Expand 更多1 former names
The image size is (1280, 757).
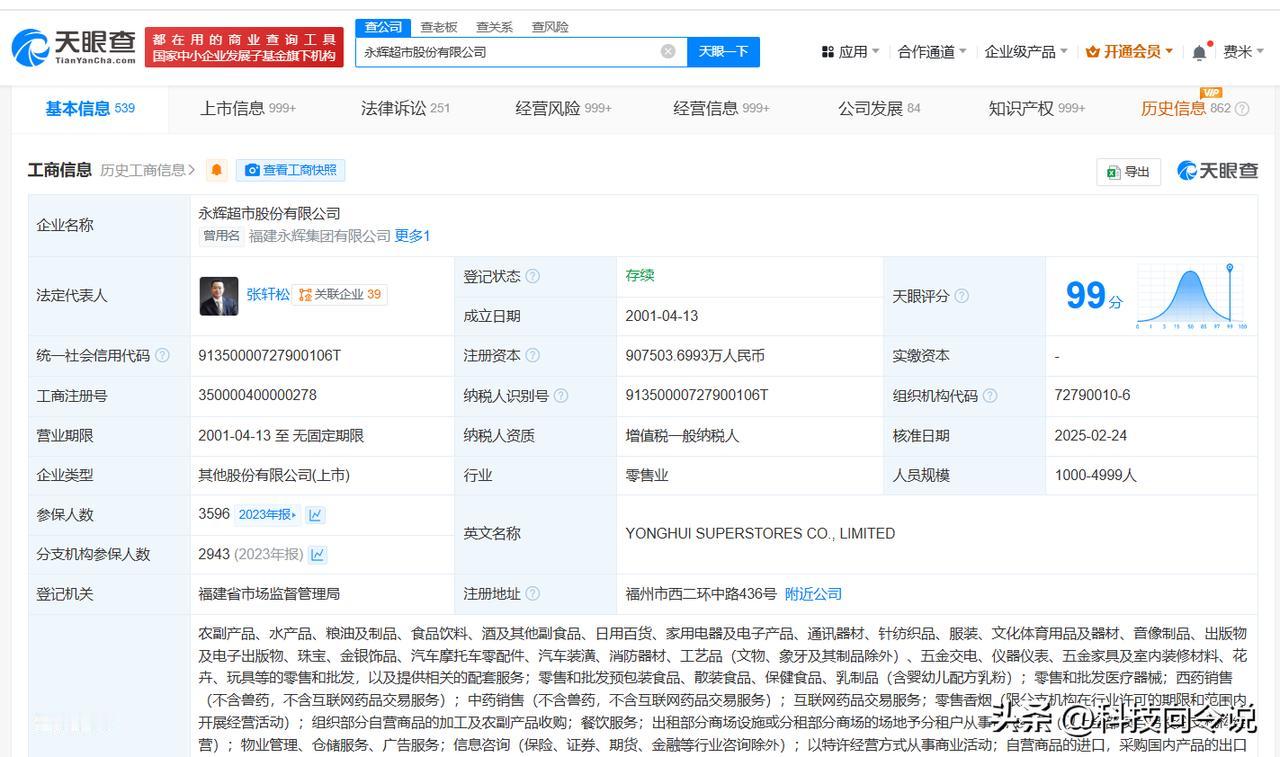(x=412, y=236)
